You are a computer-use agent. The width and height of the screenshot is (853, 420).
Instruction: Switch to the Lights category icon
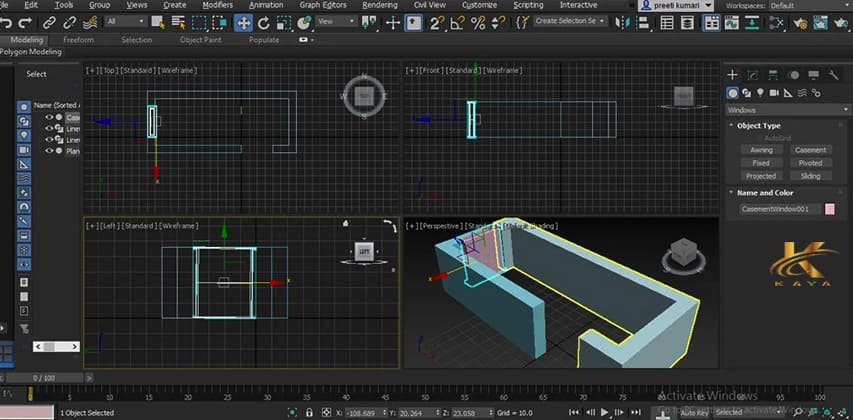click(x=761, y=93)
